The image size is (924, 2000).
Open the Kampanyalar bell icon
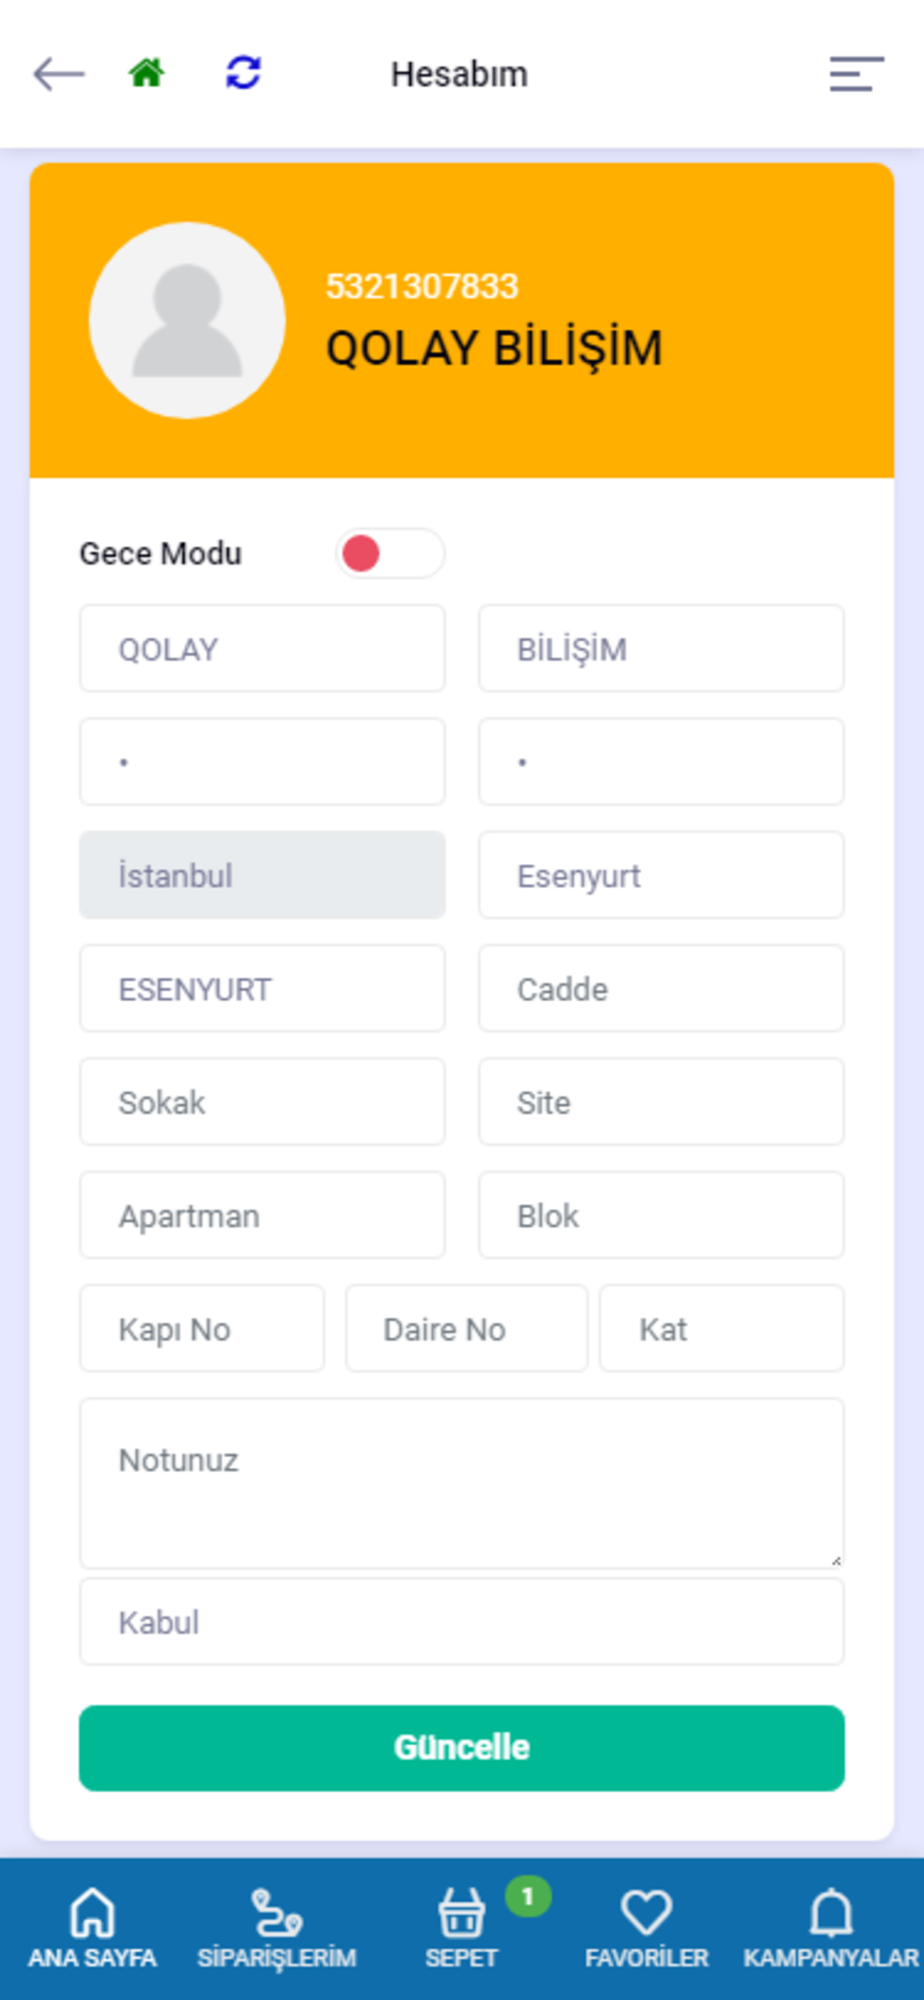point(831,1912)
